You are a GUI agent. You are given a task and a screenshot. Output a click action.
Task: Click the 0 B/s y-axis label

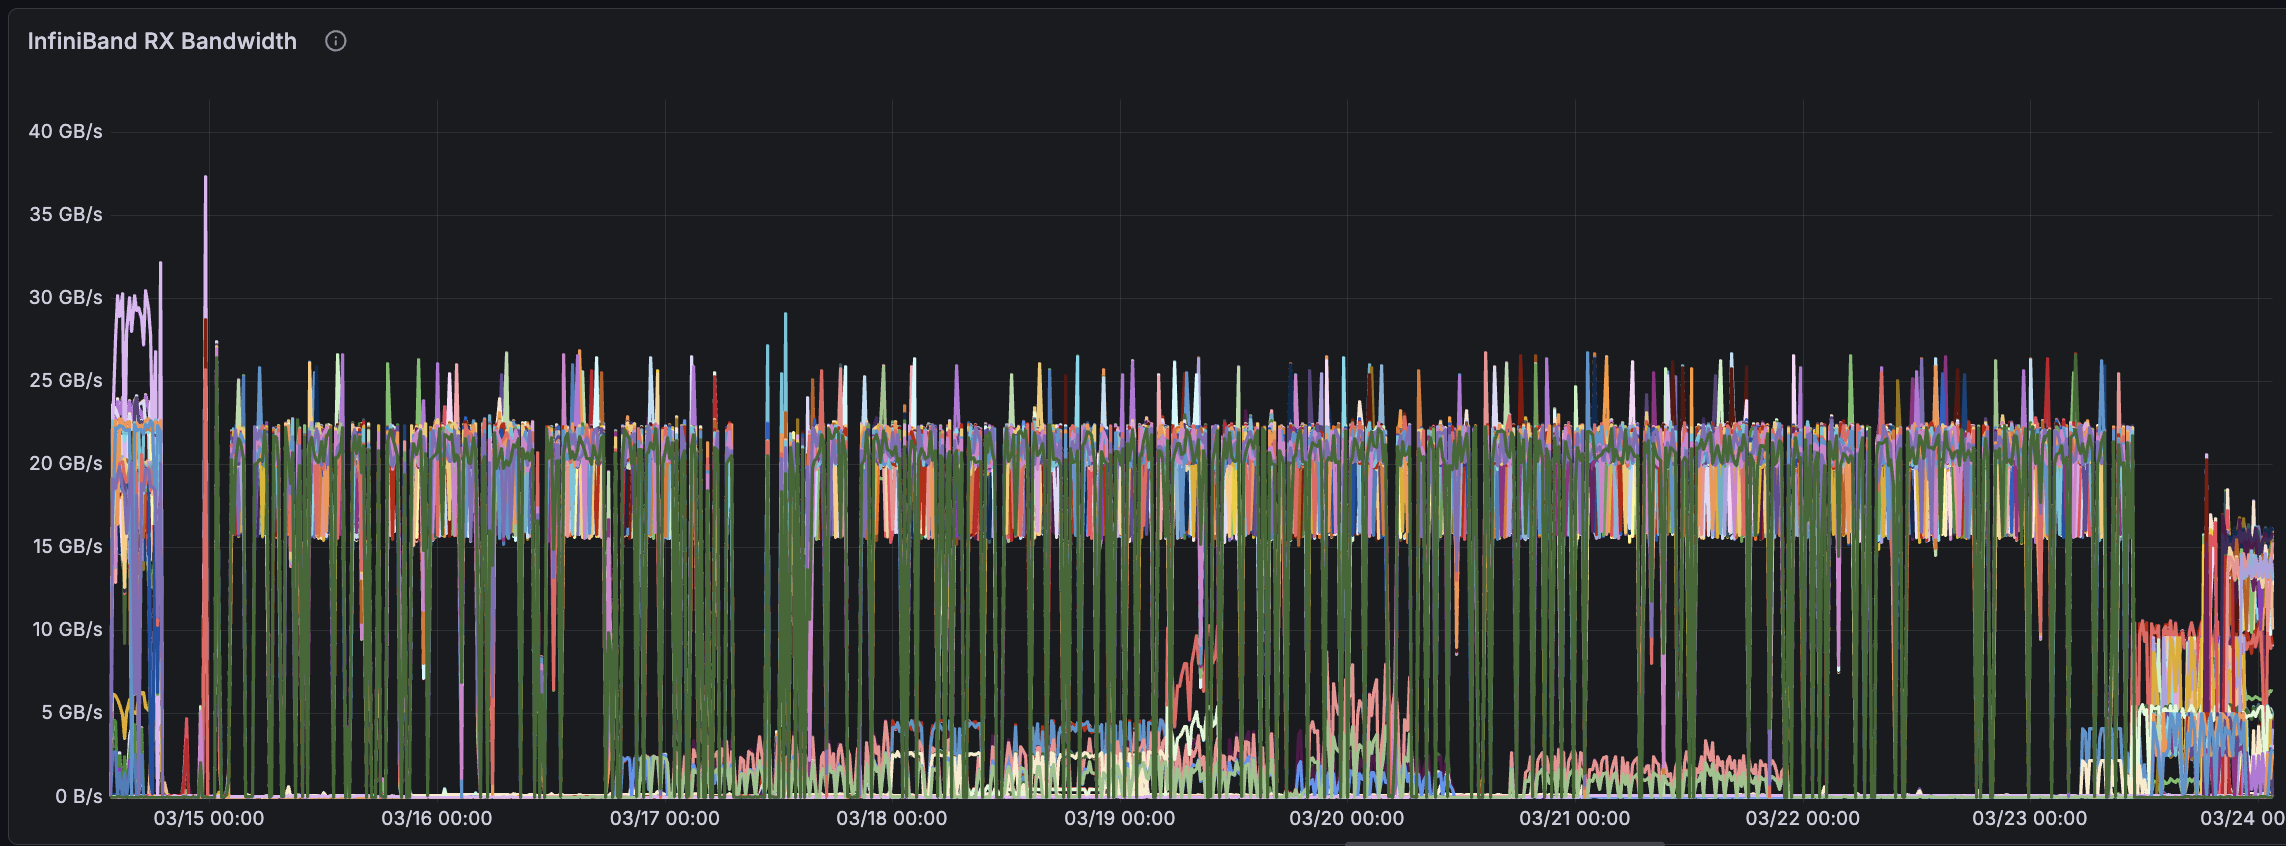[x=78, y=796]
